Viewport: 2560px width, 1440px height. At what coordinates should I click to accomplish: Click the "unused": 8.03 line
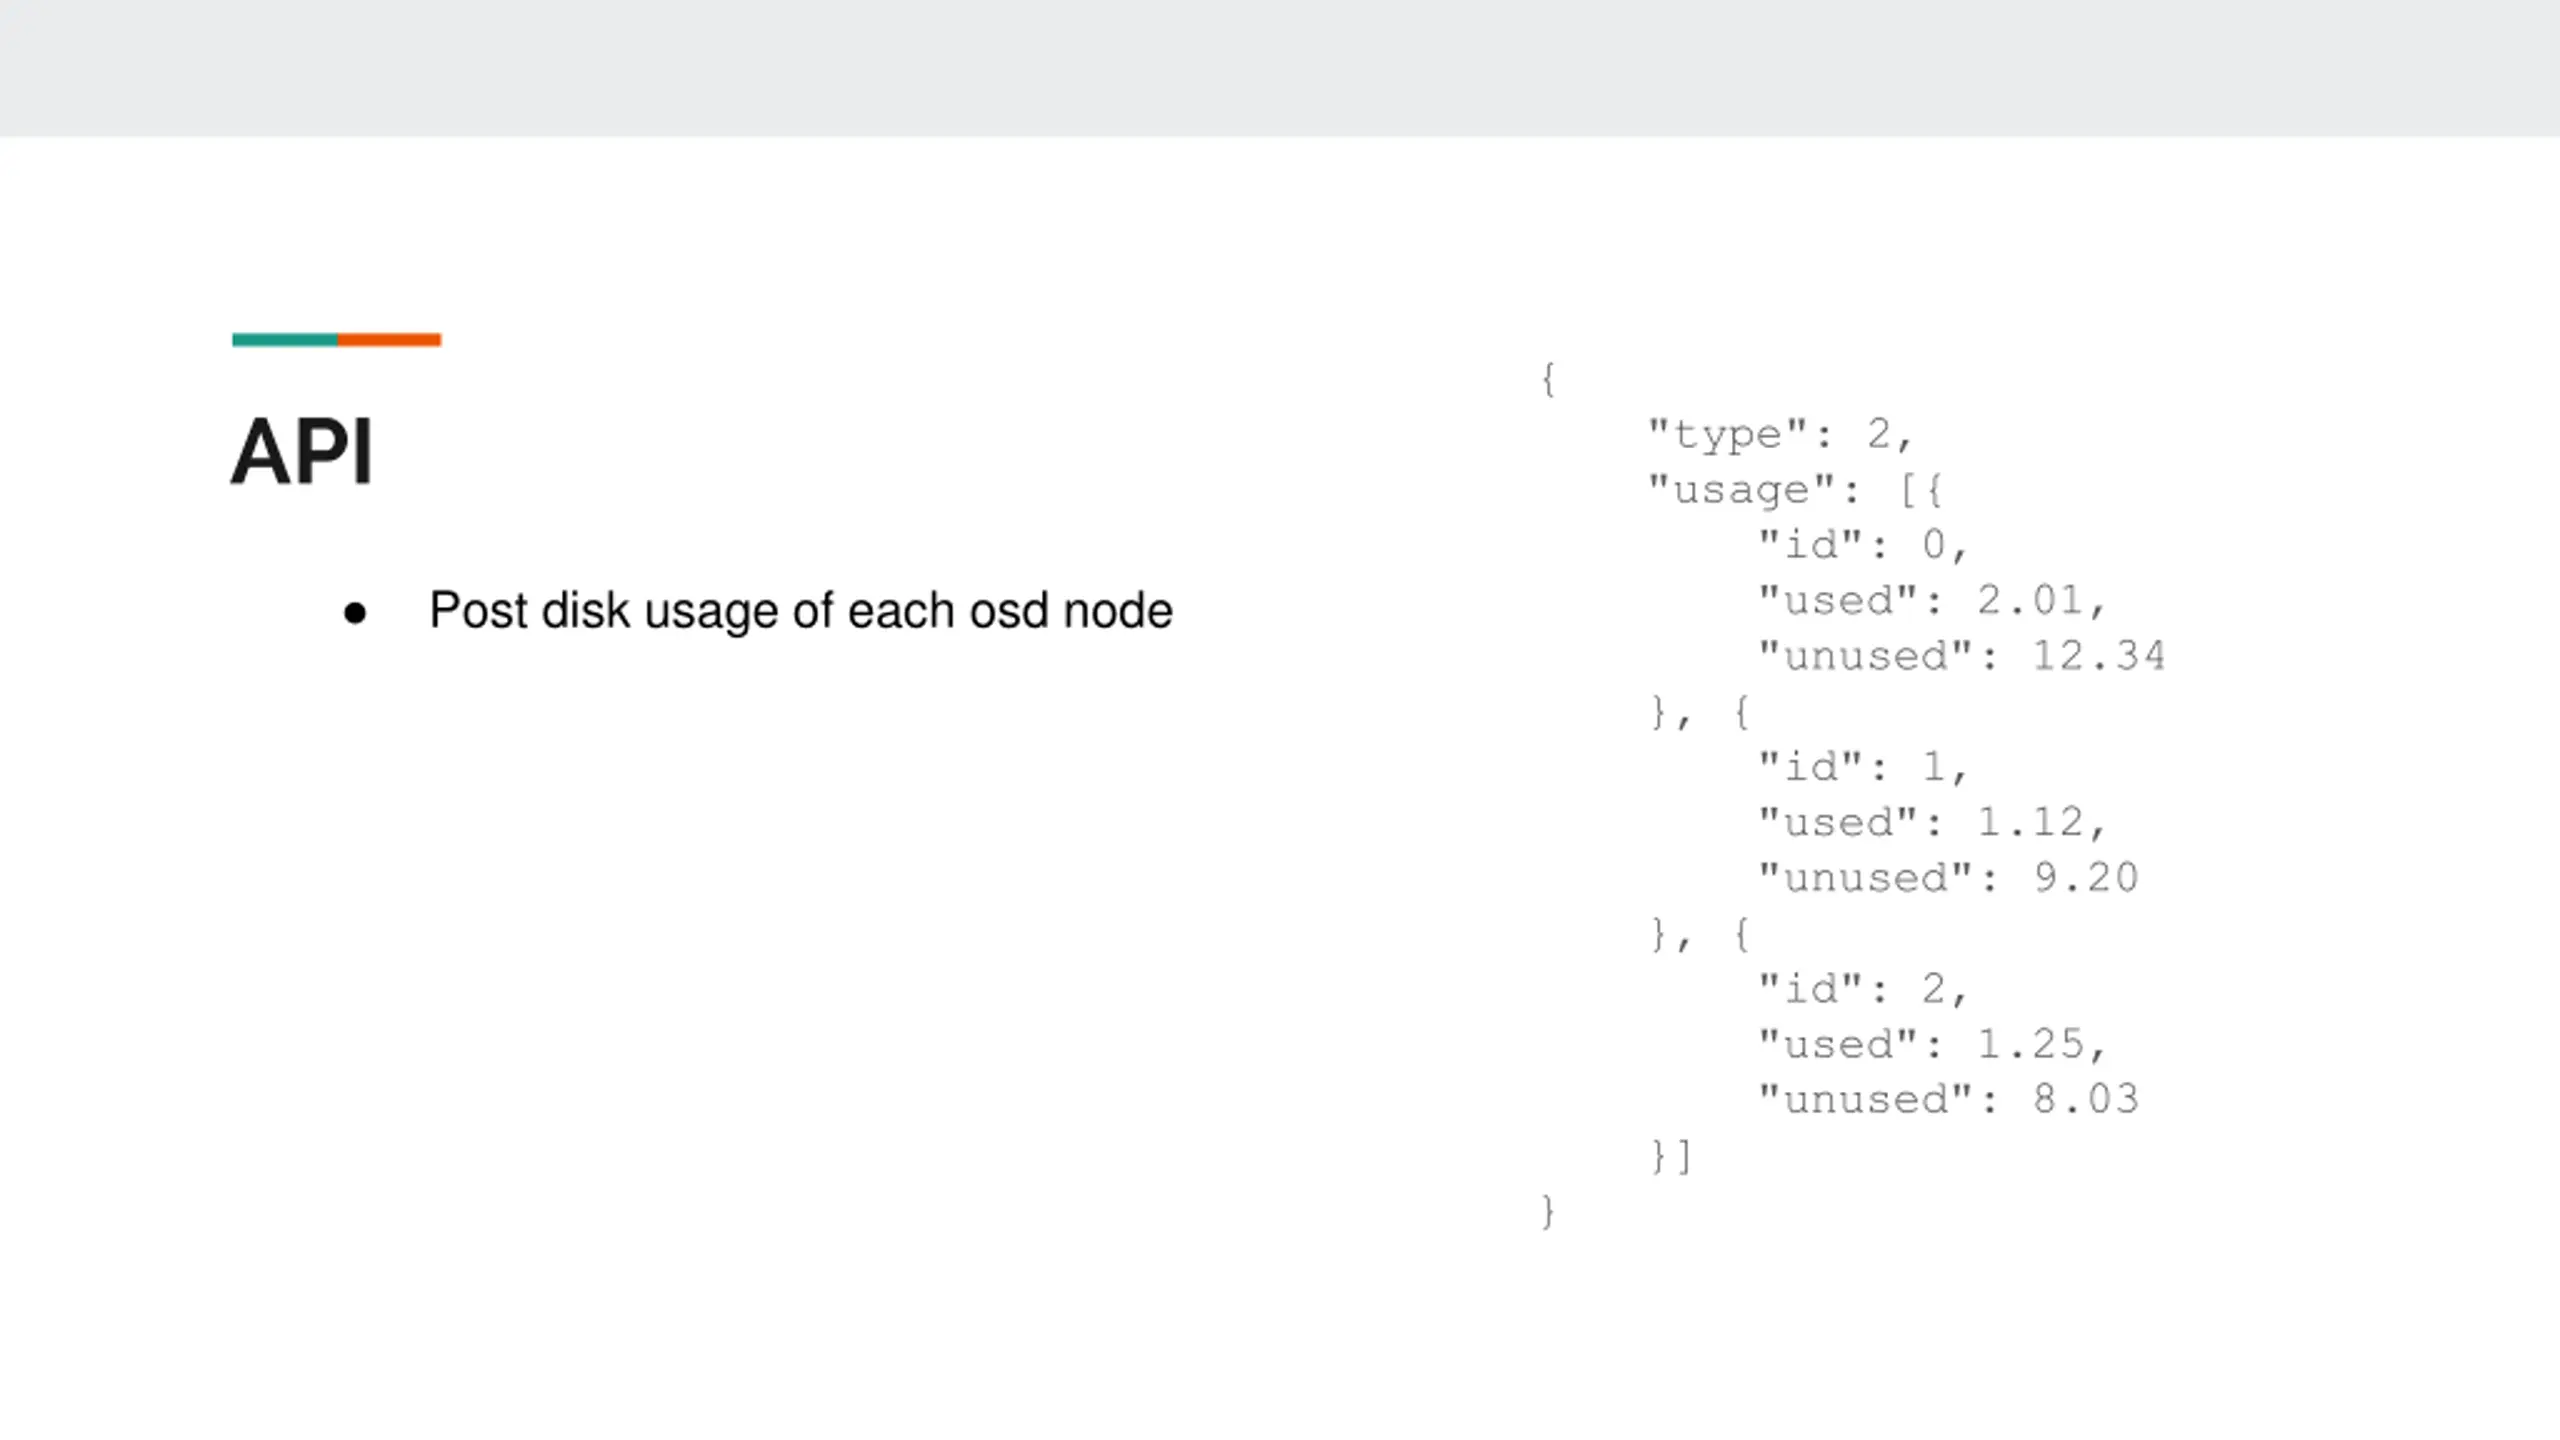(1948, 1099)
